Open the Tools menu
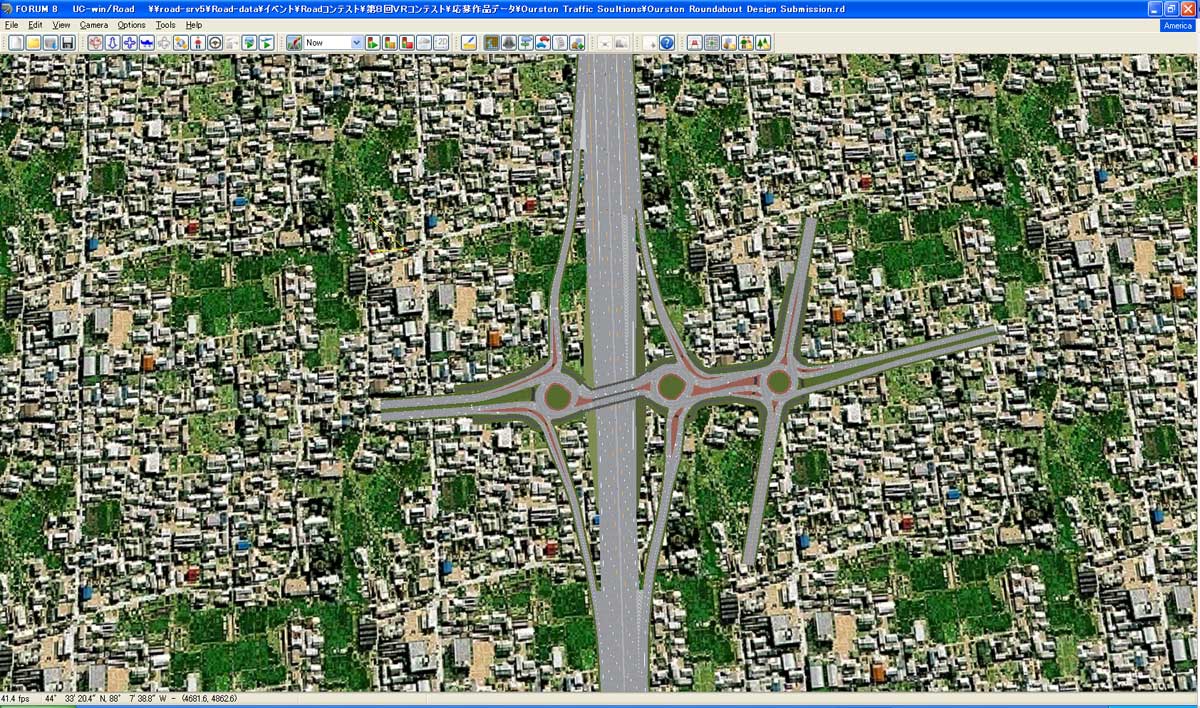Image resolution: width=1200 pixels, height=708 pixels. [165, 24]
